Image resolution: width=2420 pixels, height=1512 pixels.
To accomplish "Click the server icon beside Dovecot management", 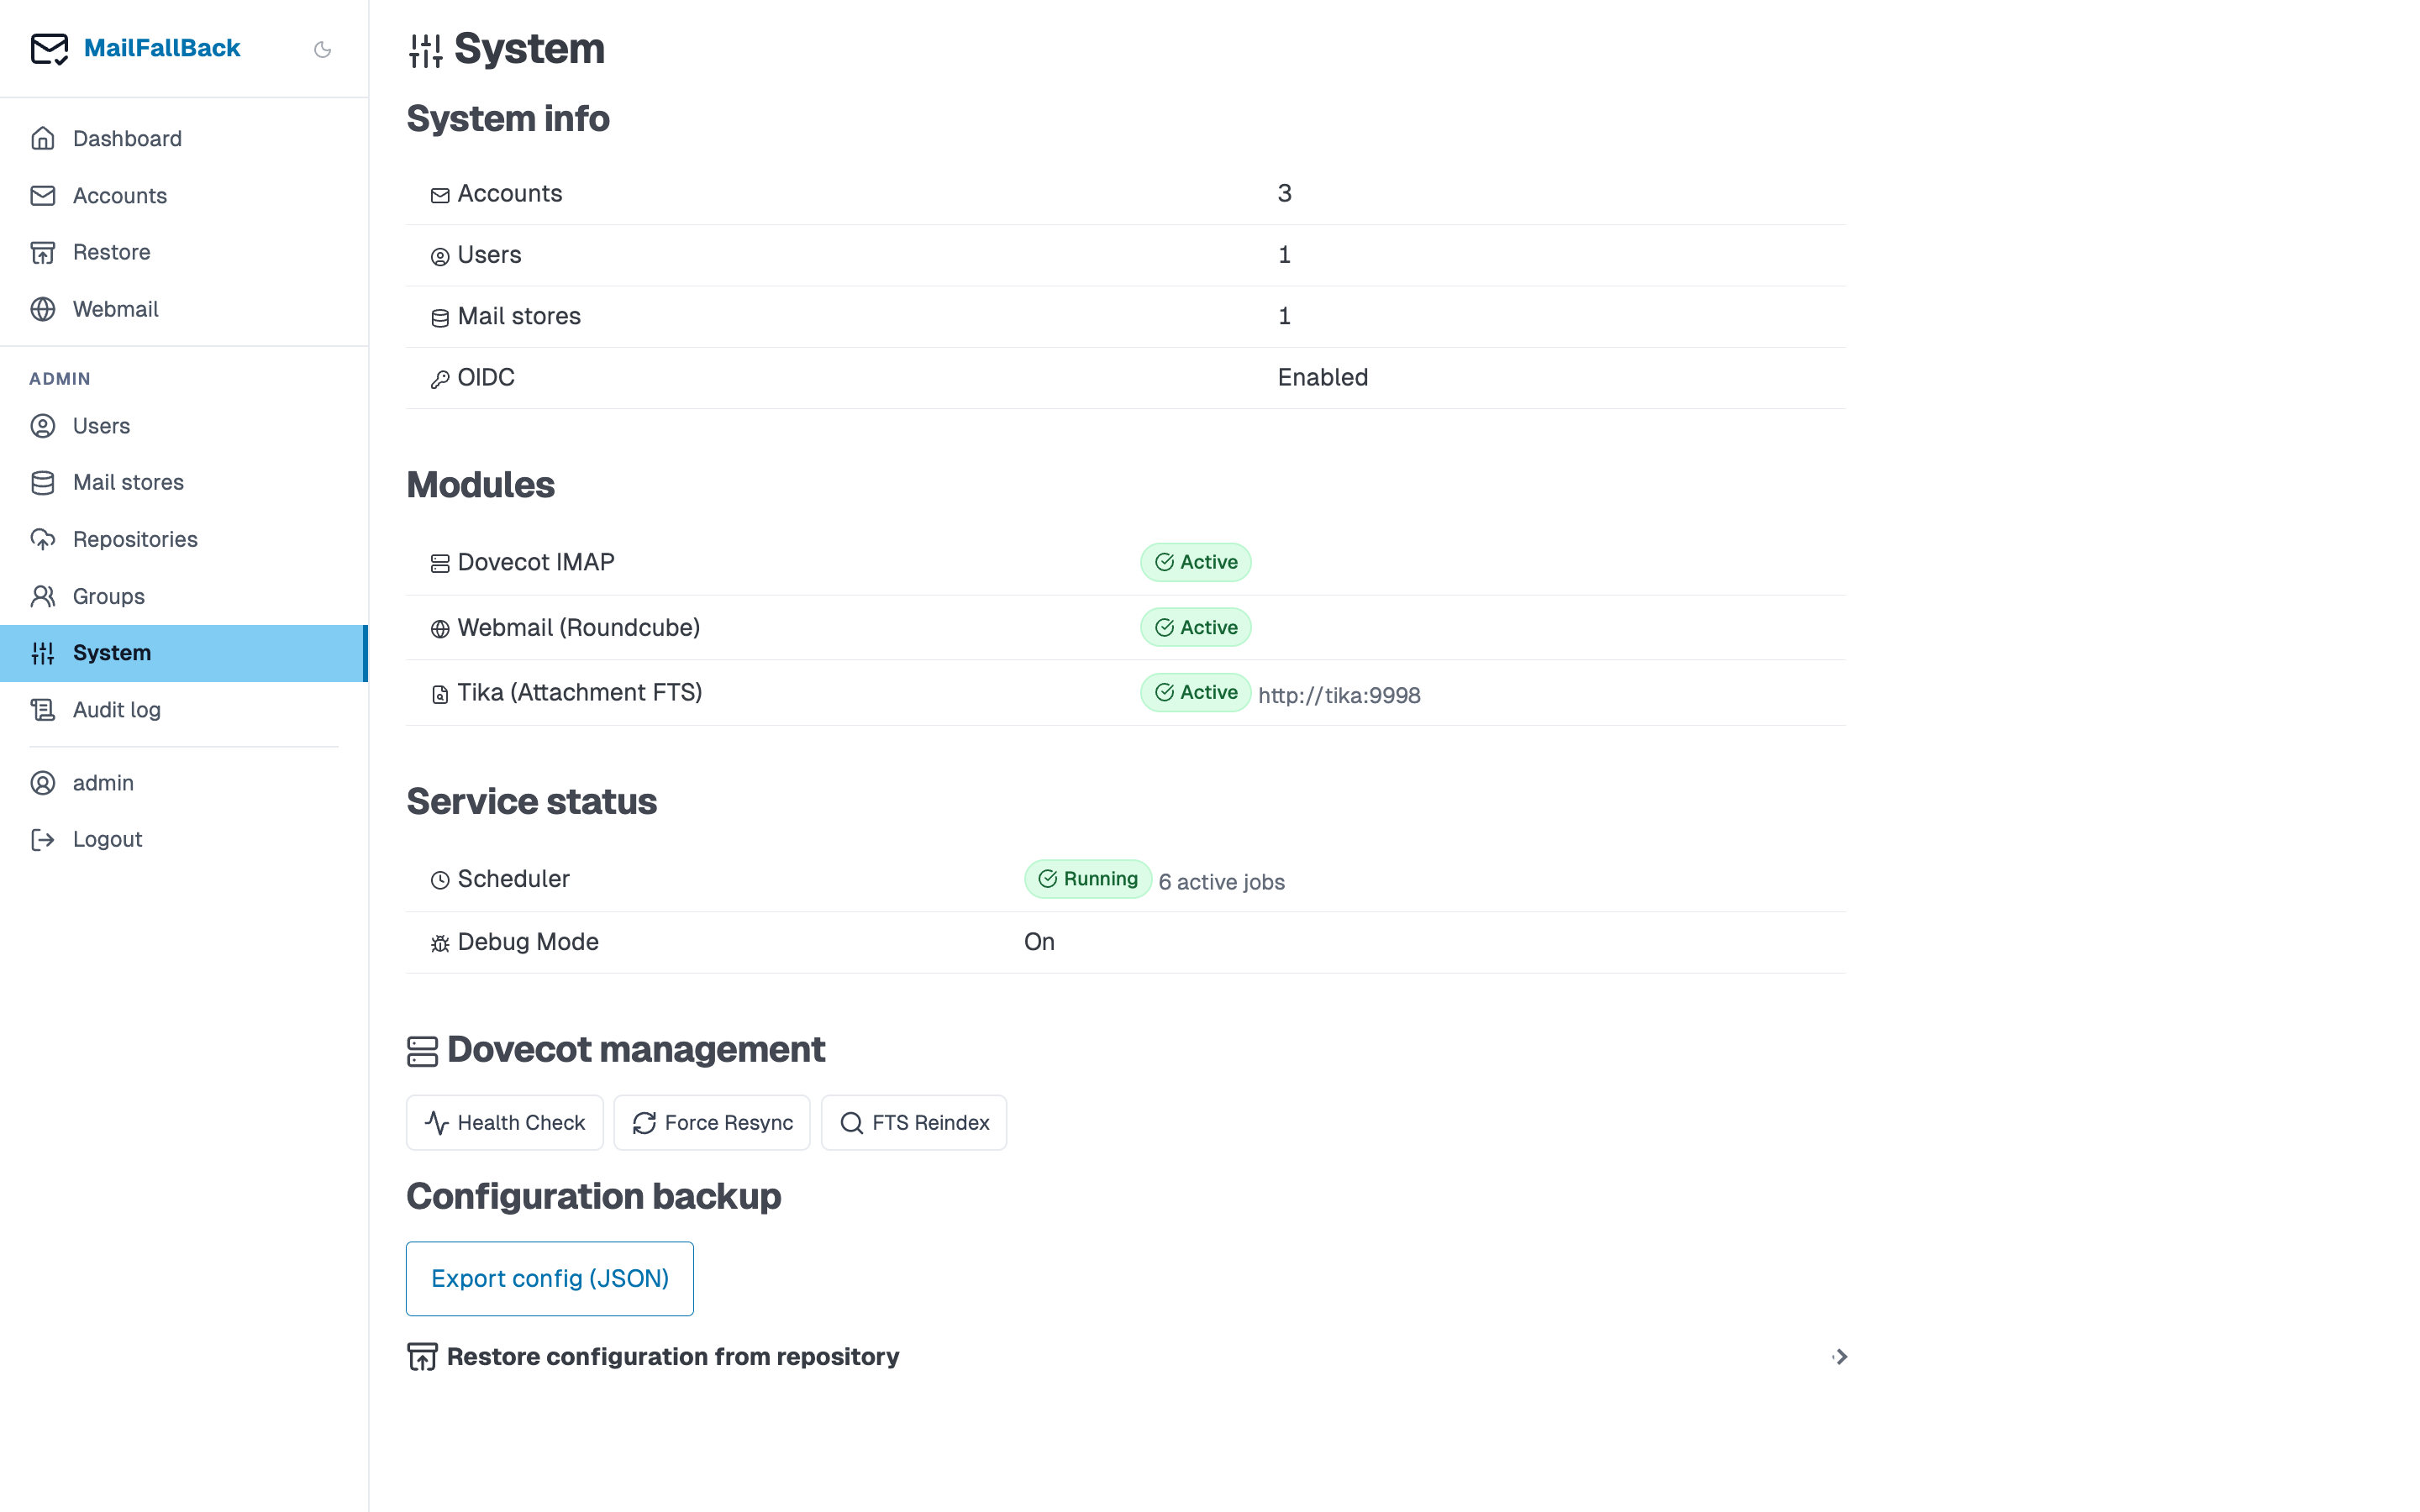I will tap(423, 1051).
